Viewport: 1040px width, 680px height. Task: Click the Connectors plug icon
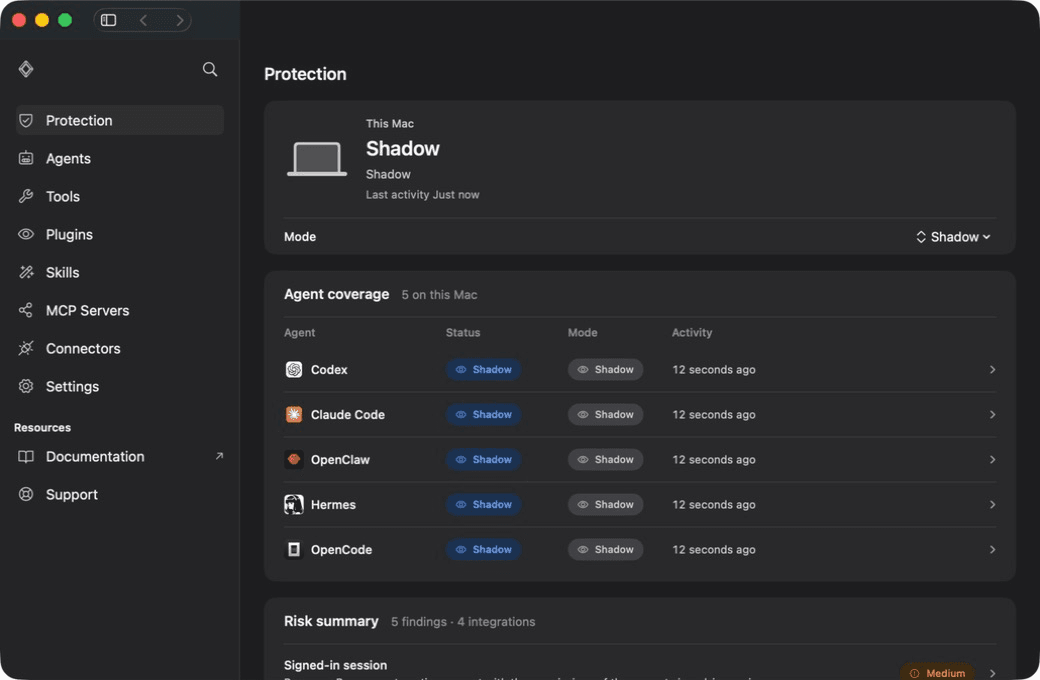point(26,348)
